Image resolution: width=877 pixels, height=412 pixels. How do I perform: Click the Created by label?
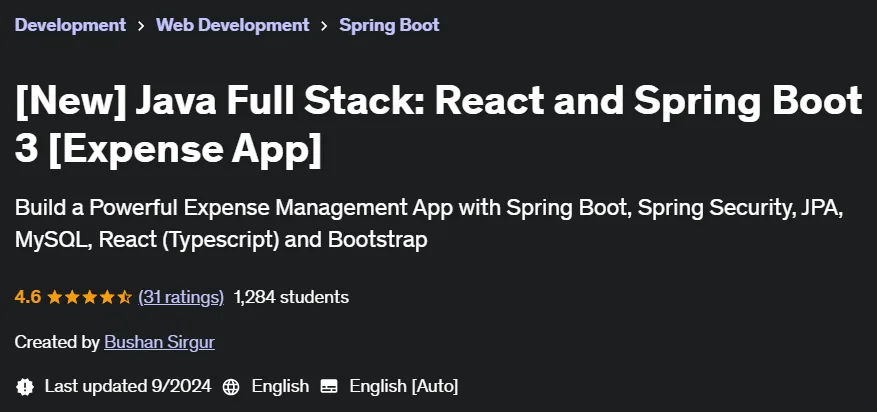point(57,342)
